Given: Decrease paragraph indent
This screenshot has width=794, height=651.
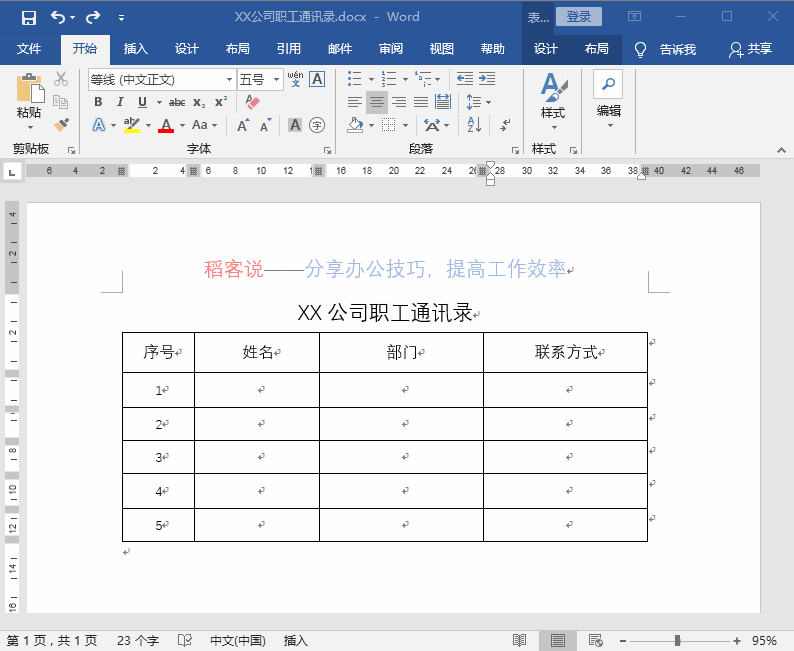Looking at the screenshot, I should click(x=465, y=79).
